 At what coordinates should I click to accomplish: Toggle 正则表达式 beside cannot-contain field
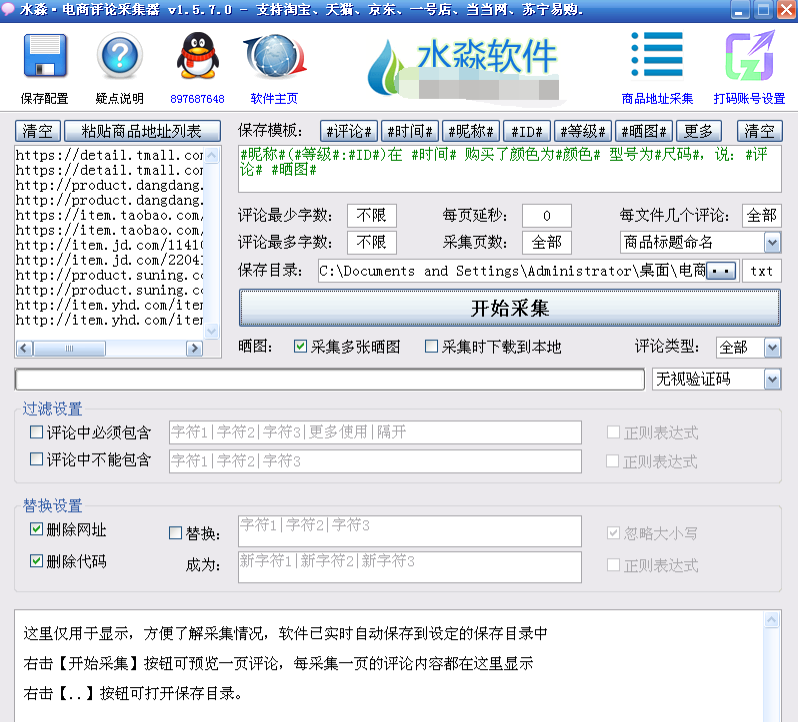613,461
